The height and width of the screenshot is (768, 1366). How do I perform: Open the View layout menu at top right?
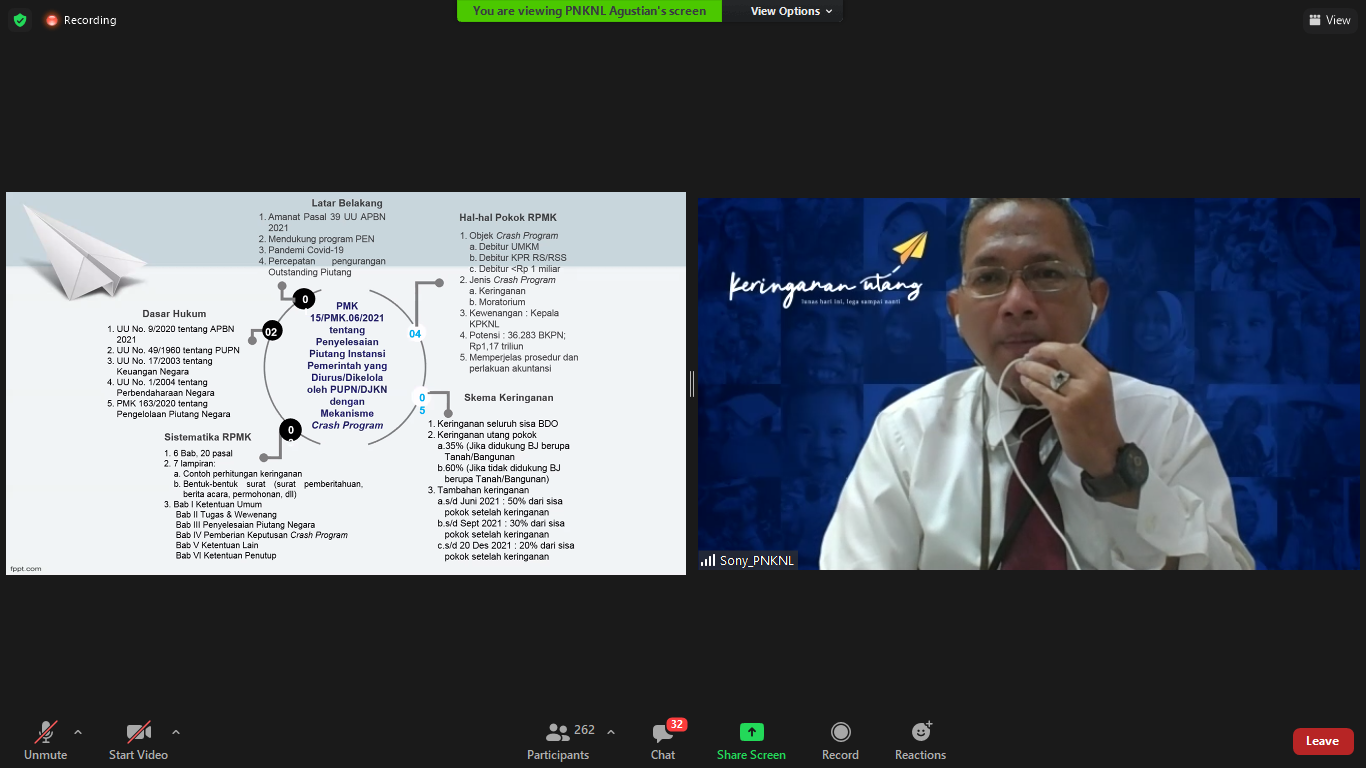coord(1329,20)
